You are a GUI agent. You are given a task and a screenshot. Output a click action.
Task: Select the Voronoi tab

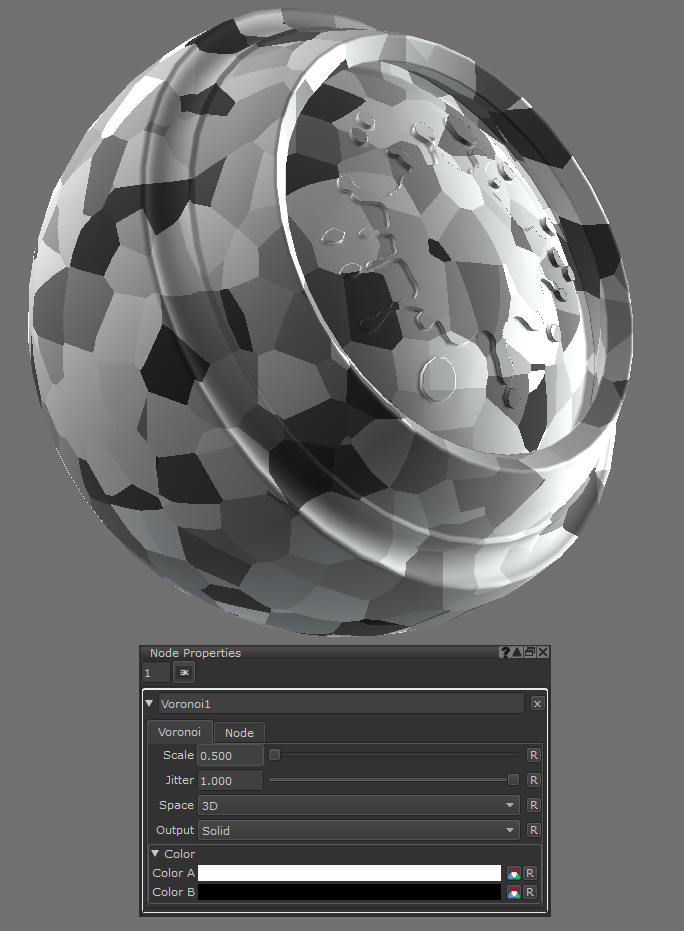click(x=179, y=732)
